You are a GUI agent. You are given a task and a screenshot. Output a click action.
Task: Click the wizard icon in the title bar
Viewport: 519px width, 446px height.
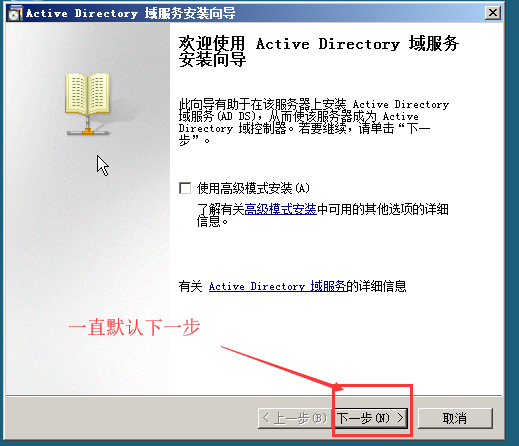click(15, 13)
